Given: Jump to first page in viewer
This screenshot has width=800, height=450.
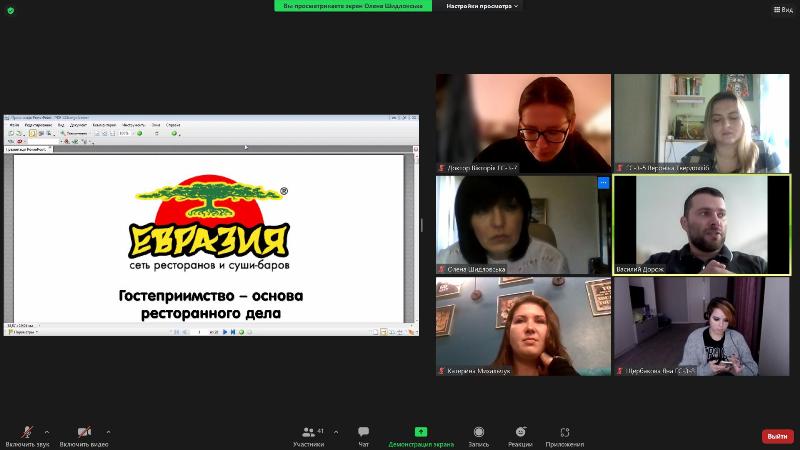Looking at the screenshot, I should 176,332.
